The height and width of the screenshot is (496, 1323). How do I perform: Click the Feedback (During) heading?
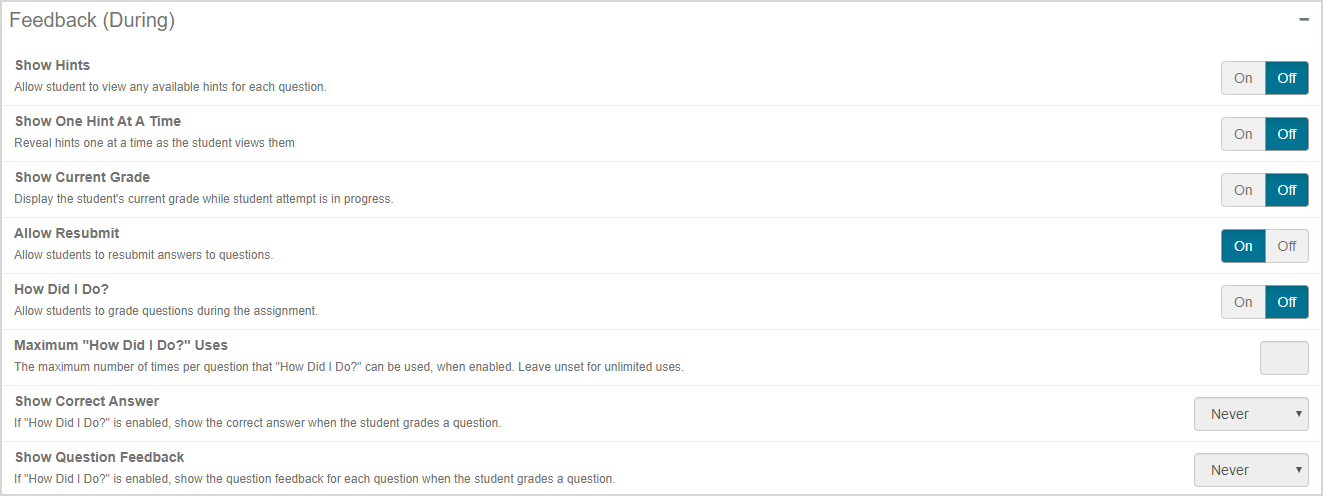pos(92,20)
